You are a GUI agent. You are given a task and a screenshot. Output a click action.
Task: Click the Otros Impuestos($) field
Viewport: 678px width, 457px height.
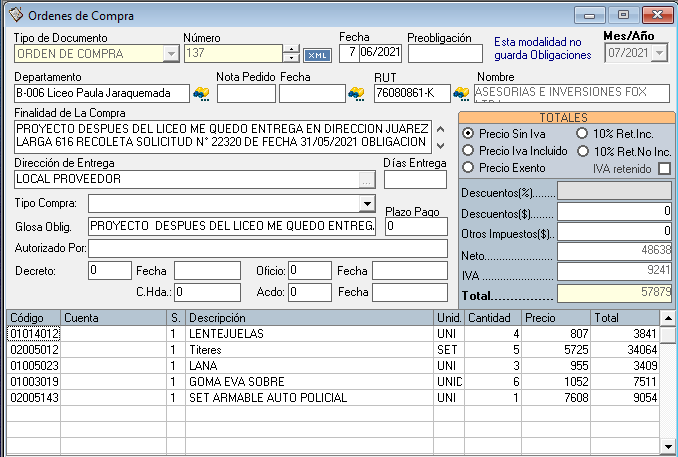point(614,232)
